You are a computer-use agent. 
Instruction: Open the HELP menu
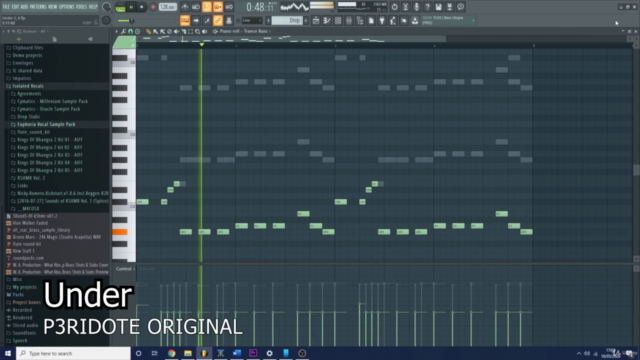click(93, 7)
